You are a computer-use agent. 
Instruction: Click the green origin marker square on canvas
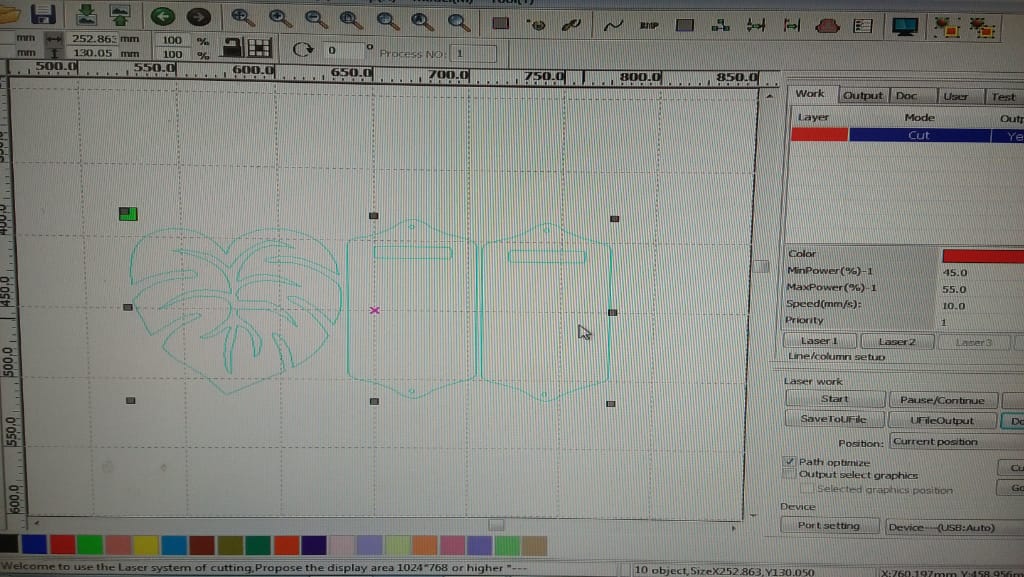(x=128, y=213)
